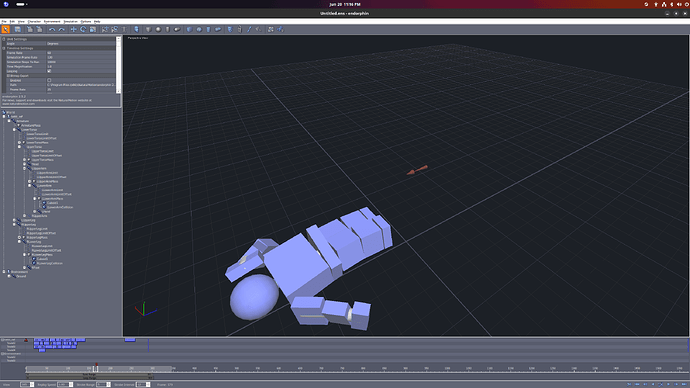Screen dimensions: 690x388
Task: Click the red timeline playhead marker
Action: pyautogui.click(x=96, y=365)
